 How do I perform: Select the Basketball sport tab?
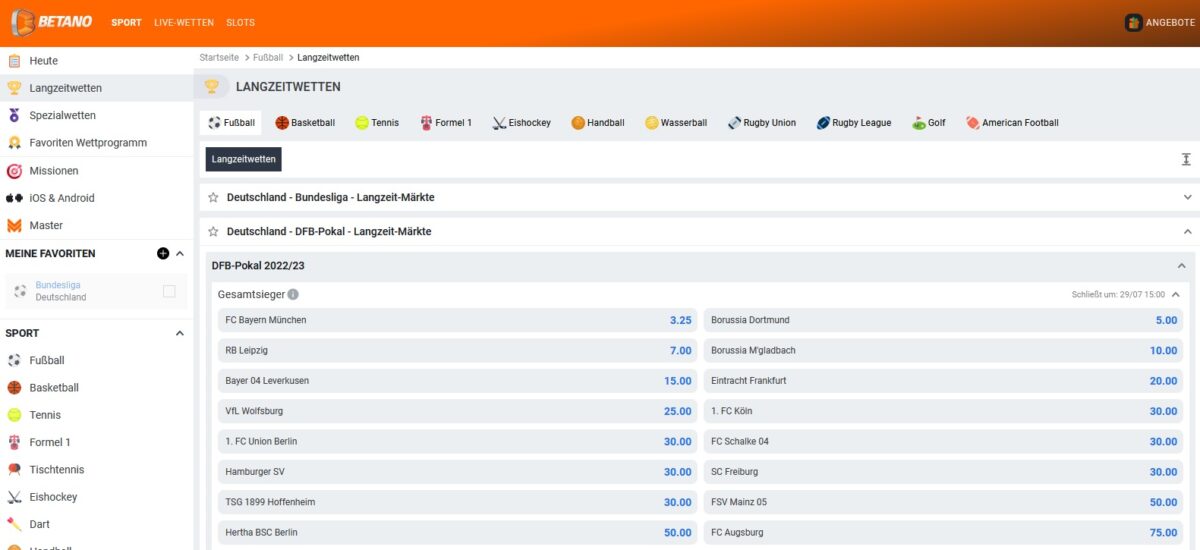click(x=306, y=123)
